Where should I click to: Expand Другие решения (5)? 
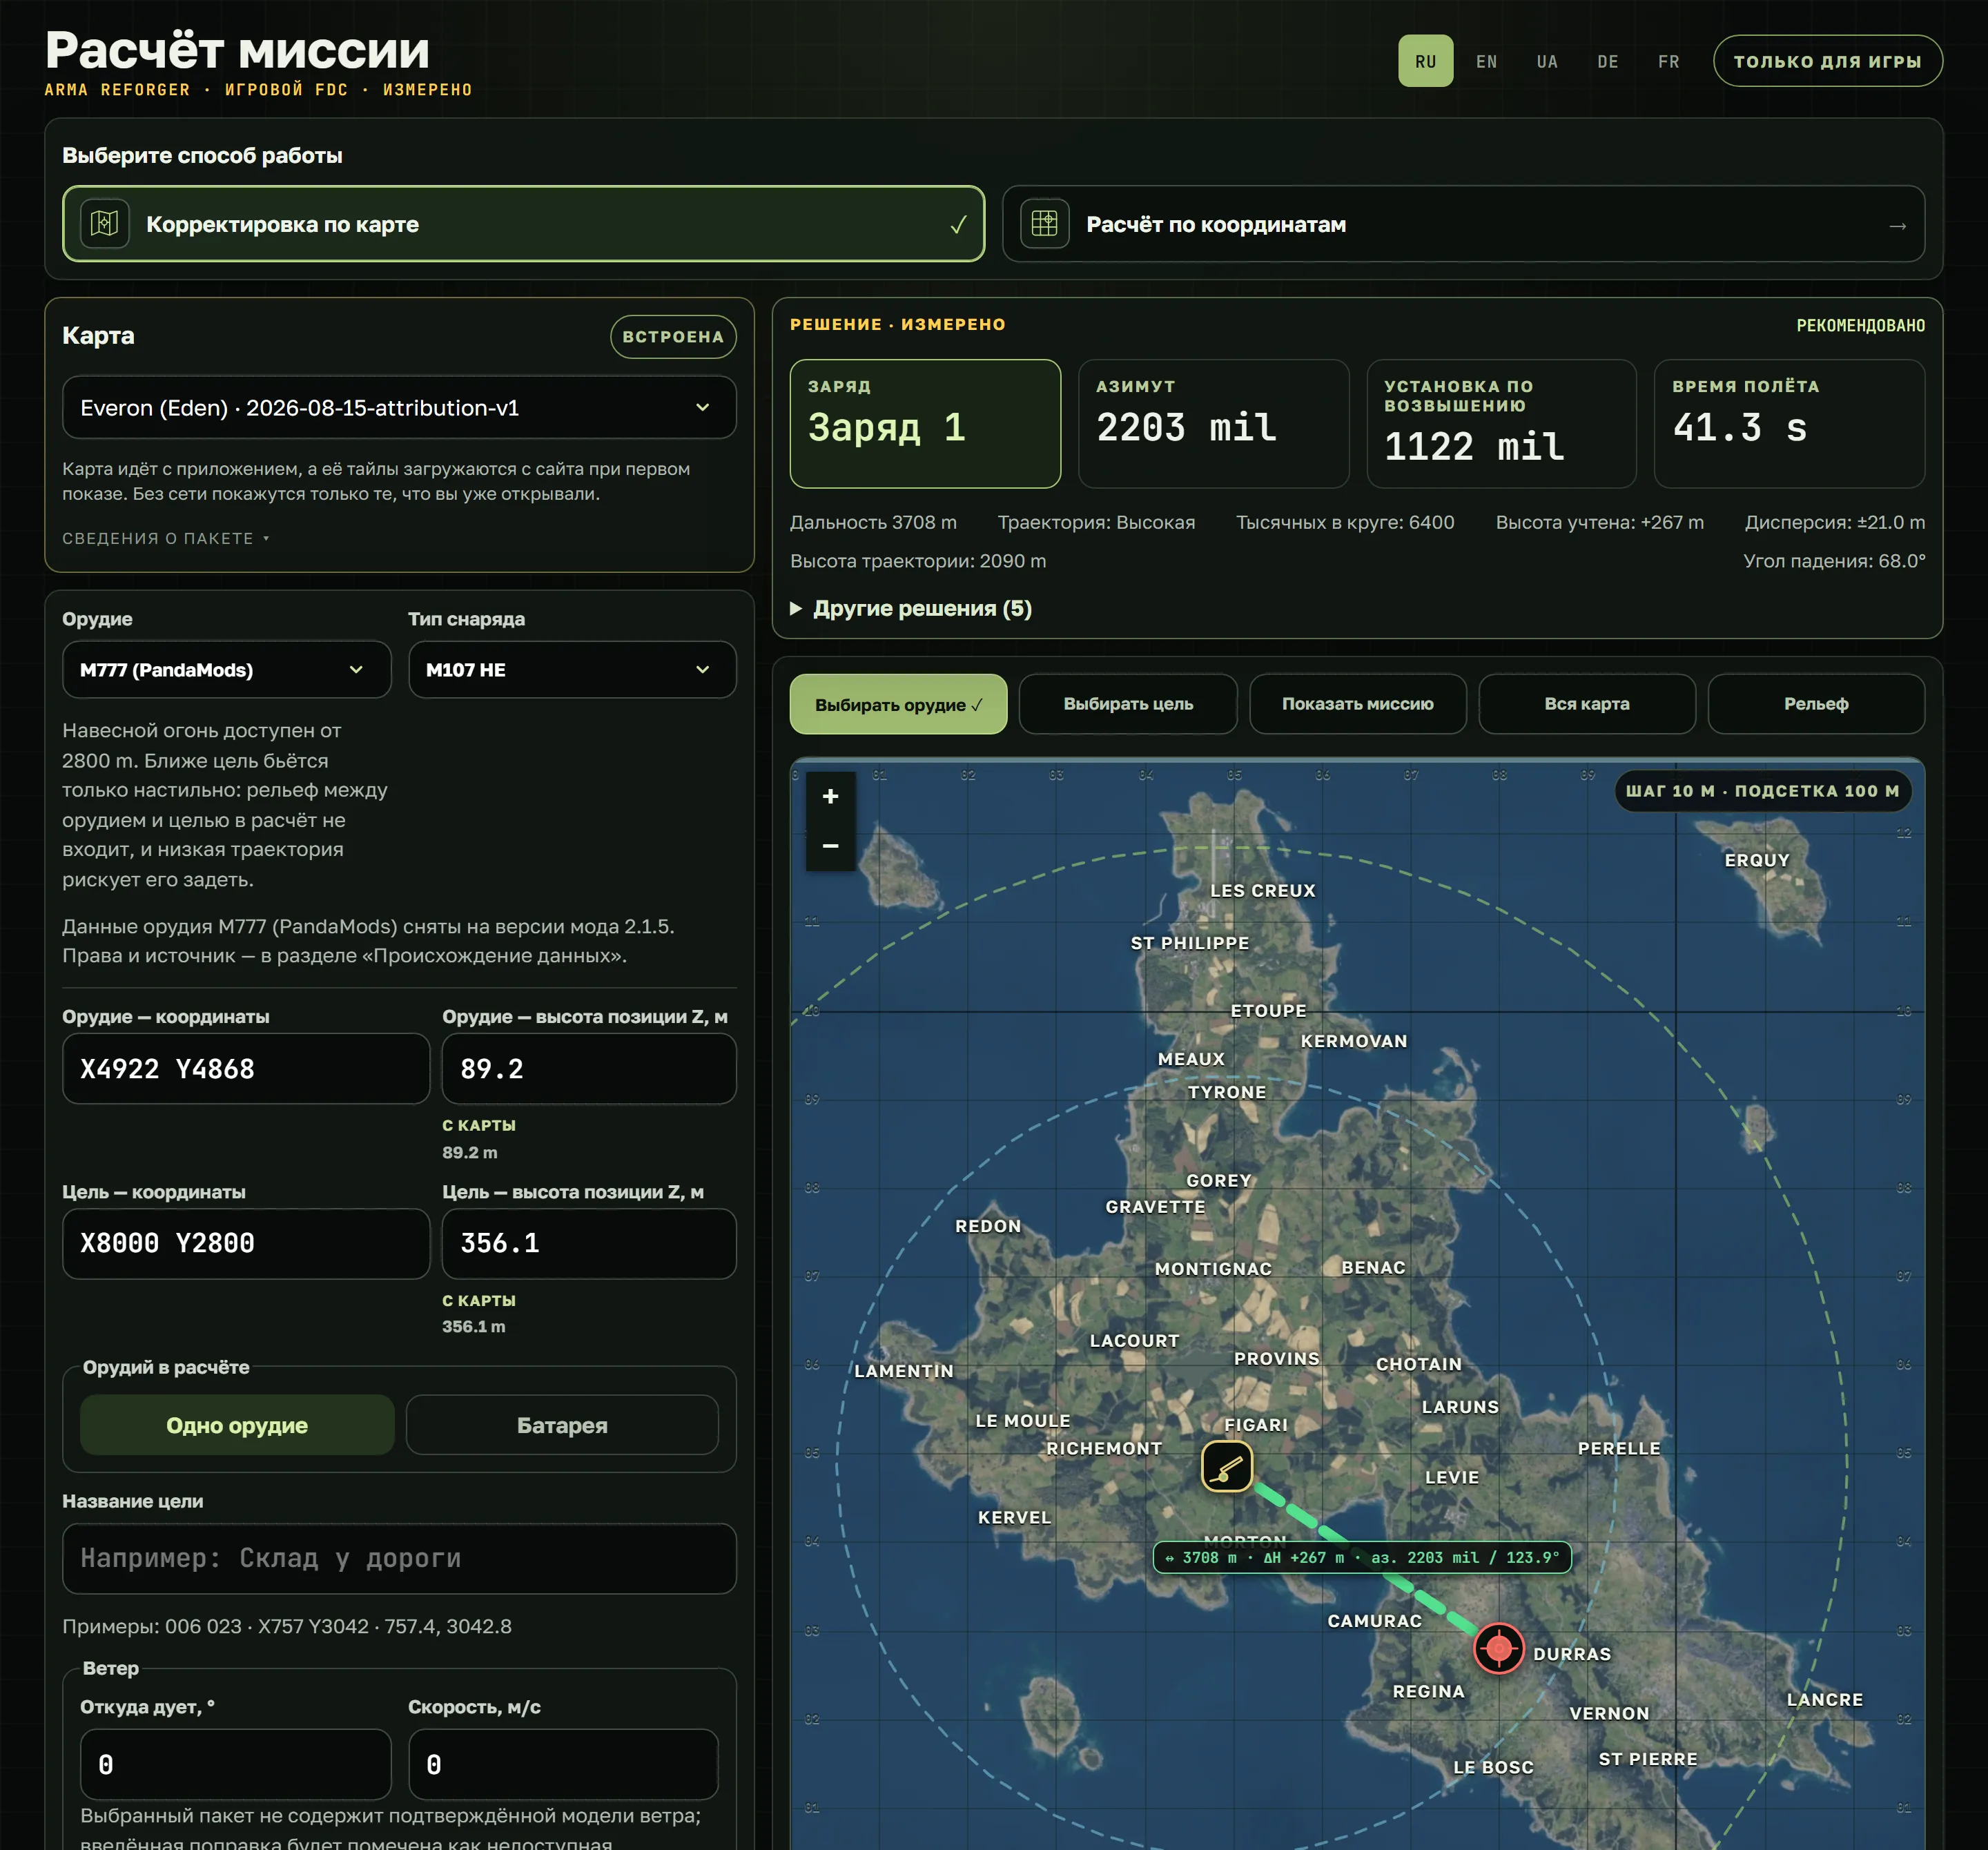click(x=911, y=608)
